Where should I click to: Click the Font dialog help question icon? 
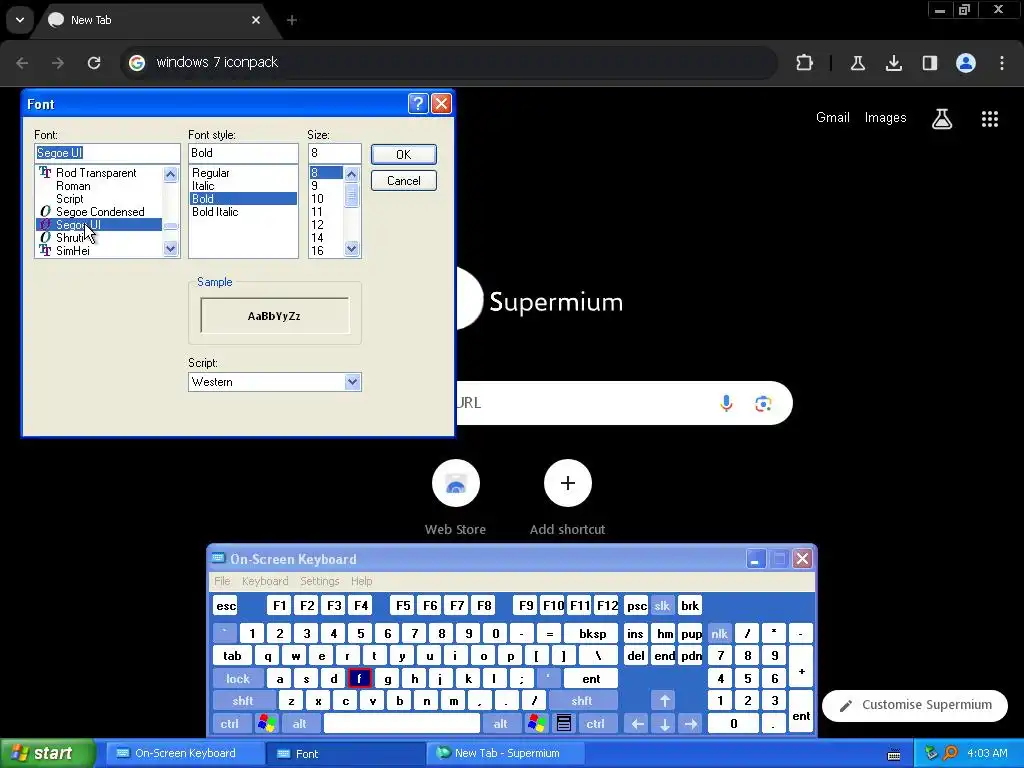tap(418, 103)
